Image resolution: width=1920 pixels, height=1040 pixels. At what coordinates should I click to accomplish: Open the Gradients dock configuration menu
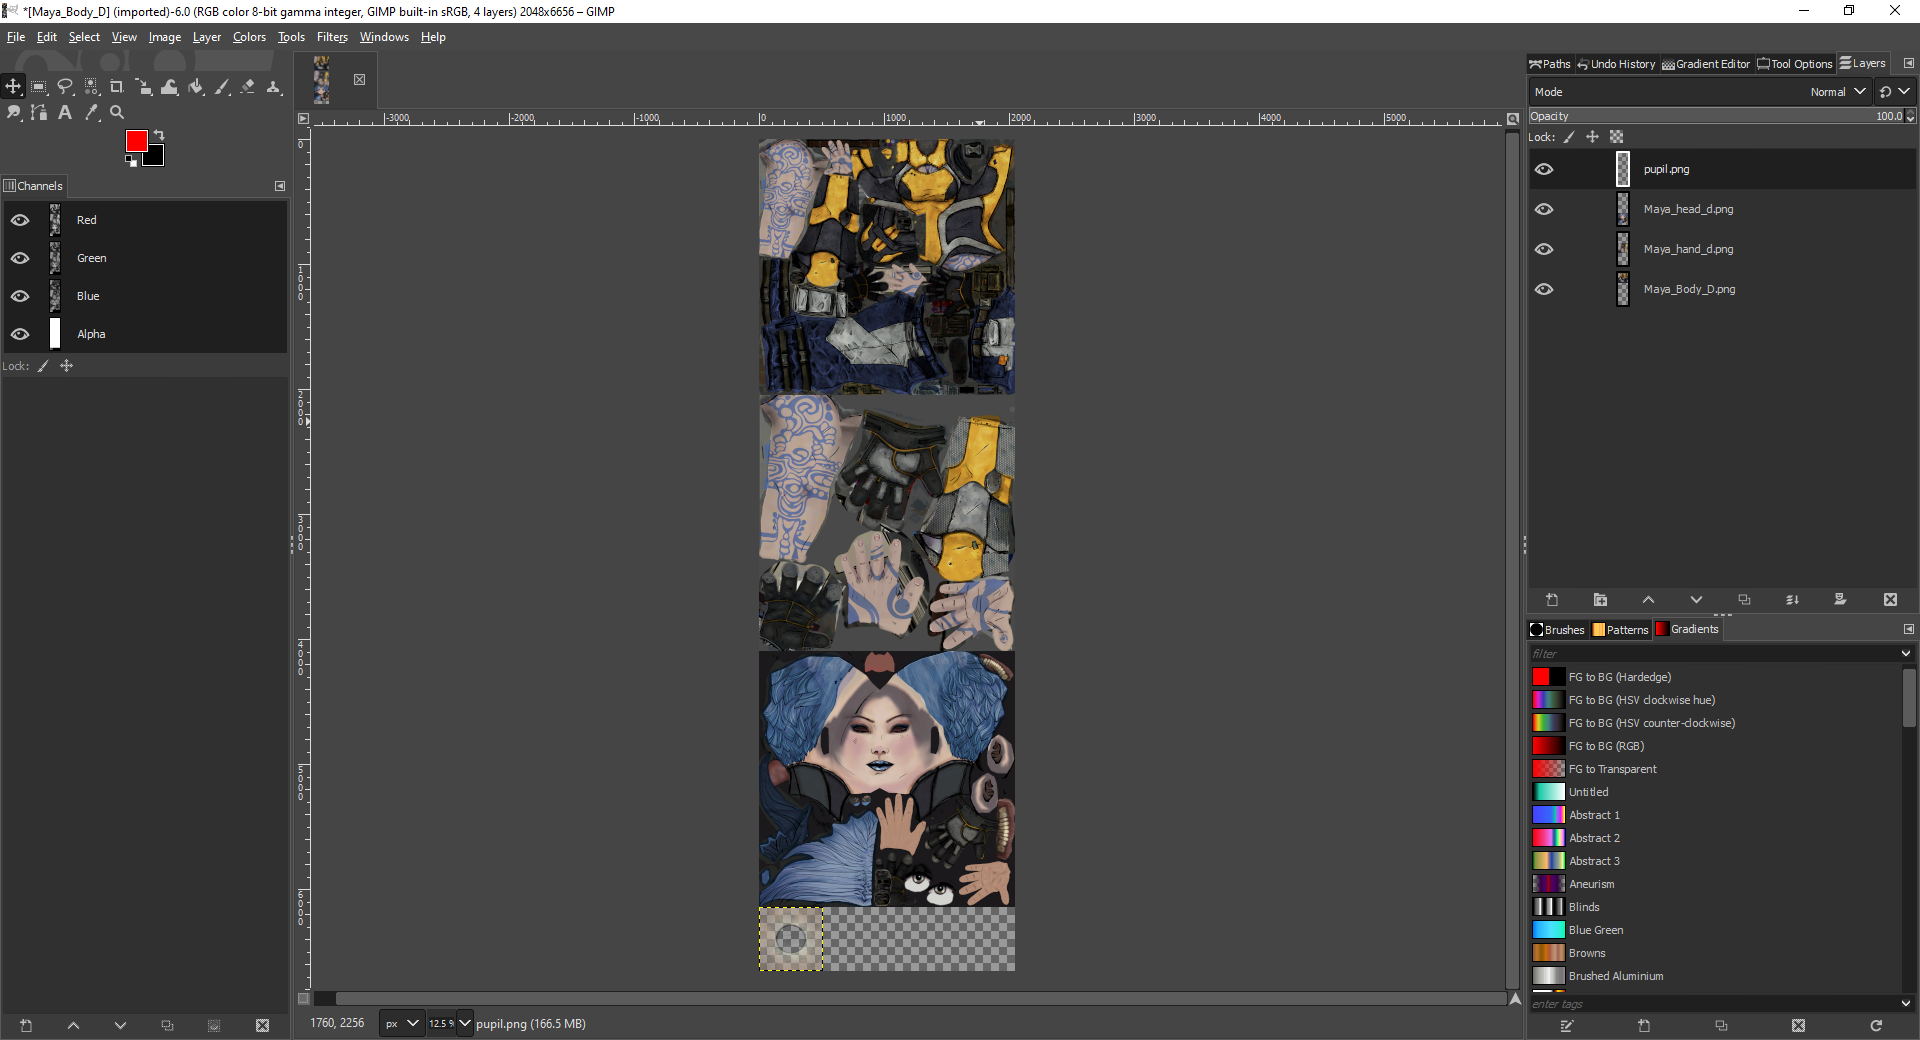click(1908, 629)
